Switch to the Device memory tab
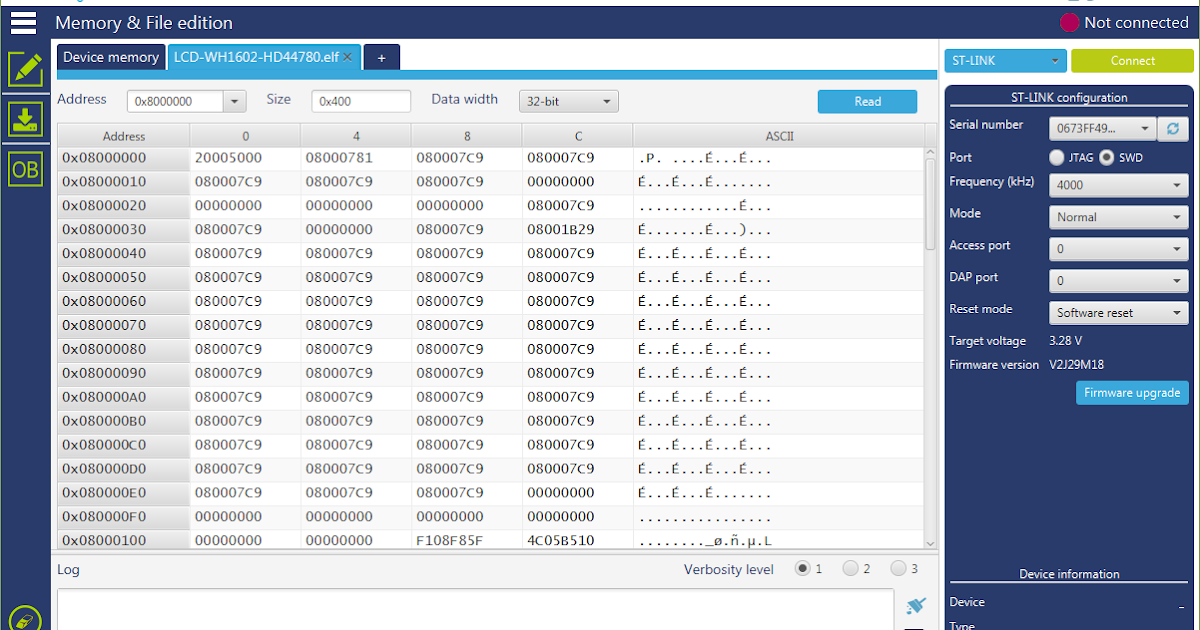The width and height of the screenshot is (1200, 630). coord(110,57)
